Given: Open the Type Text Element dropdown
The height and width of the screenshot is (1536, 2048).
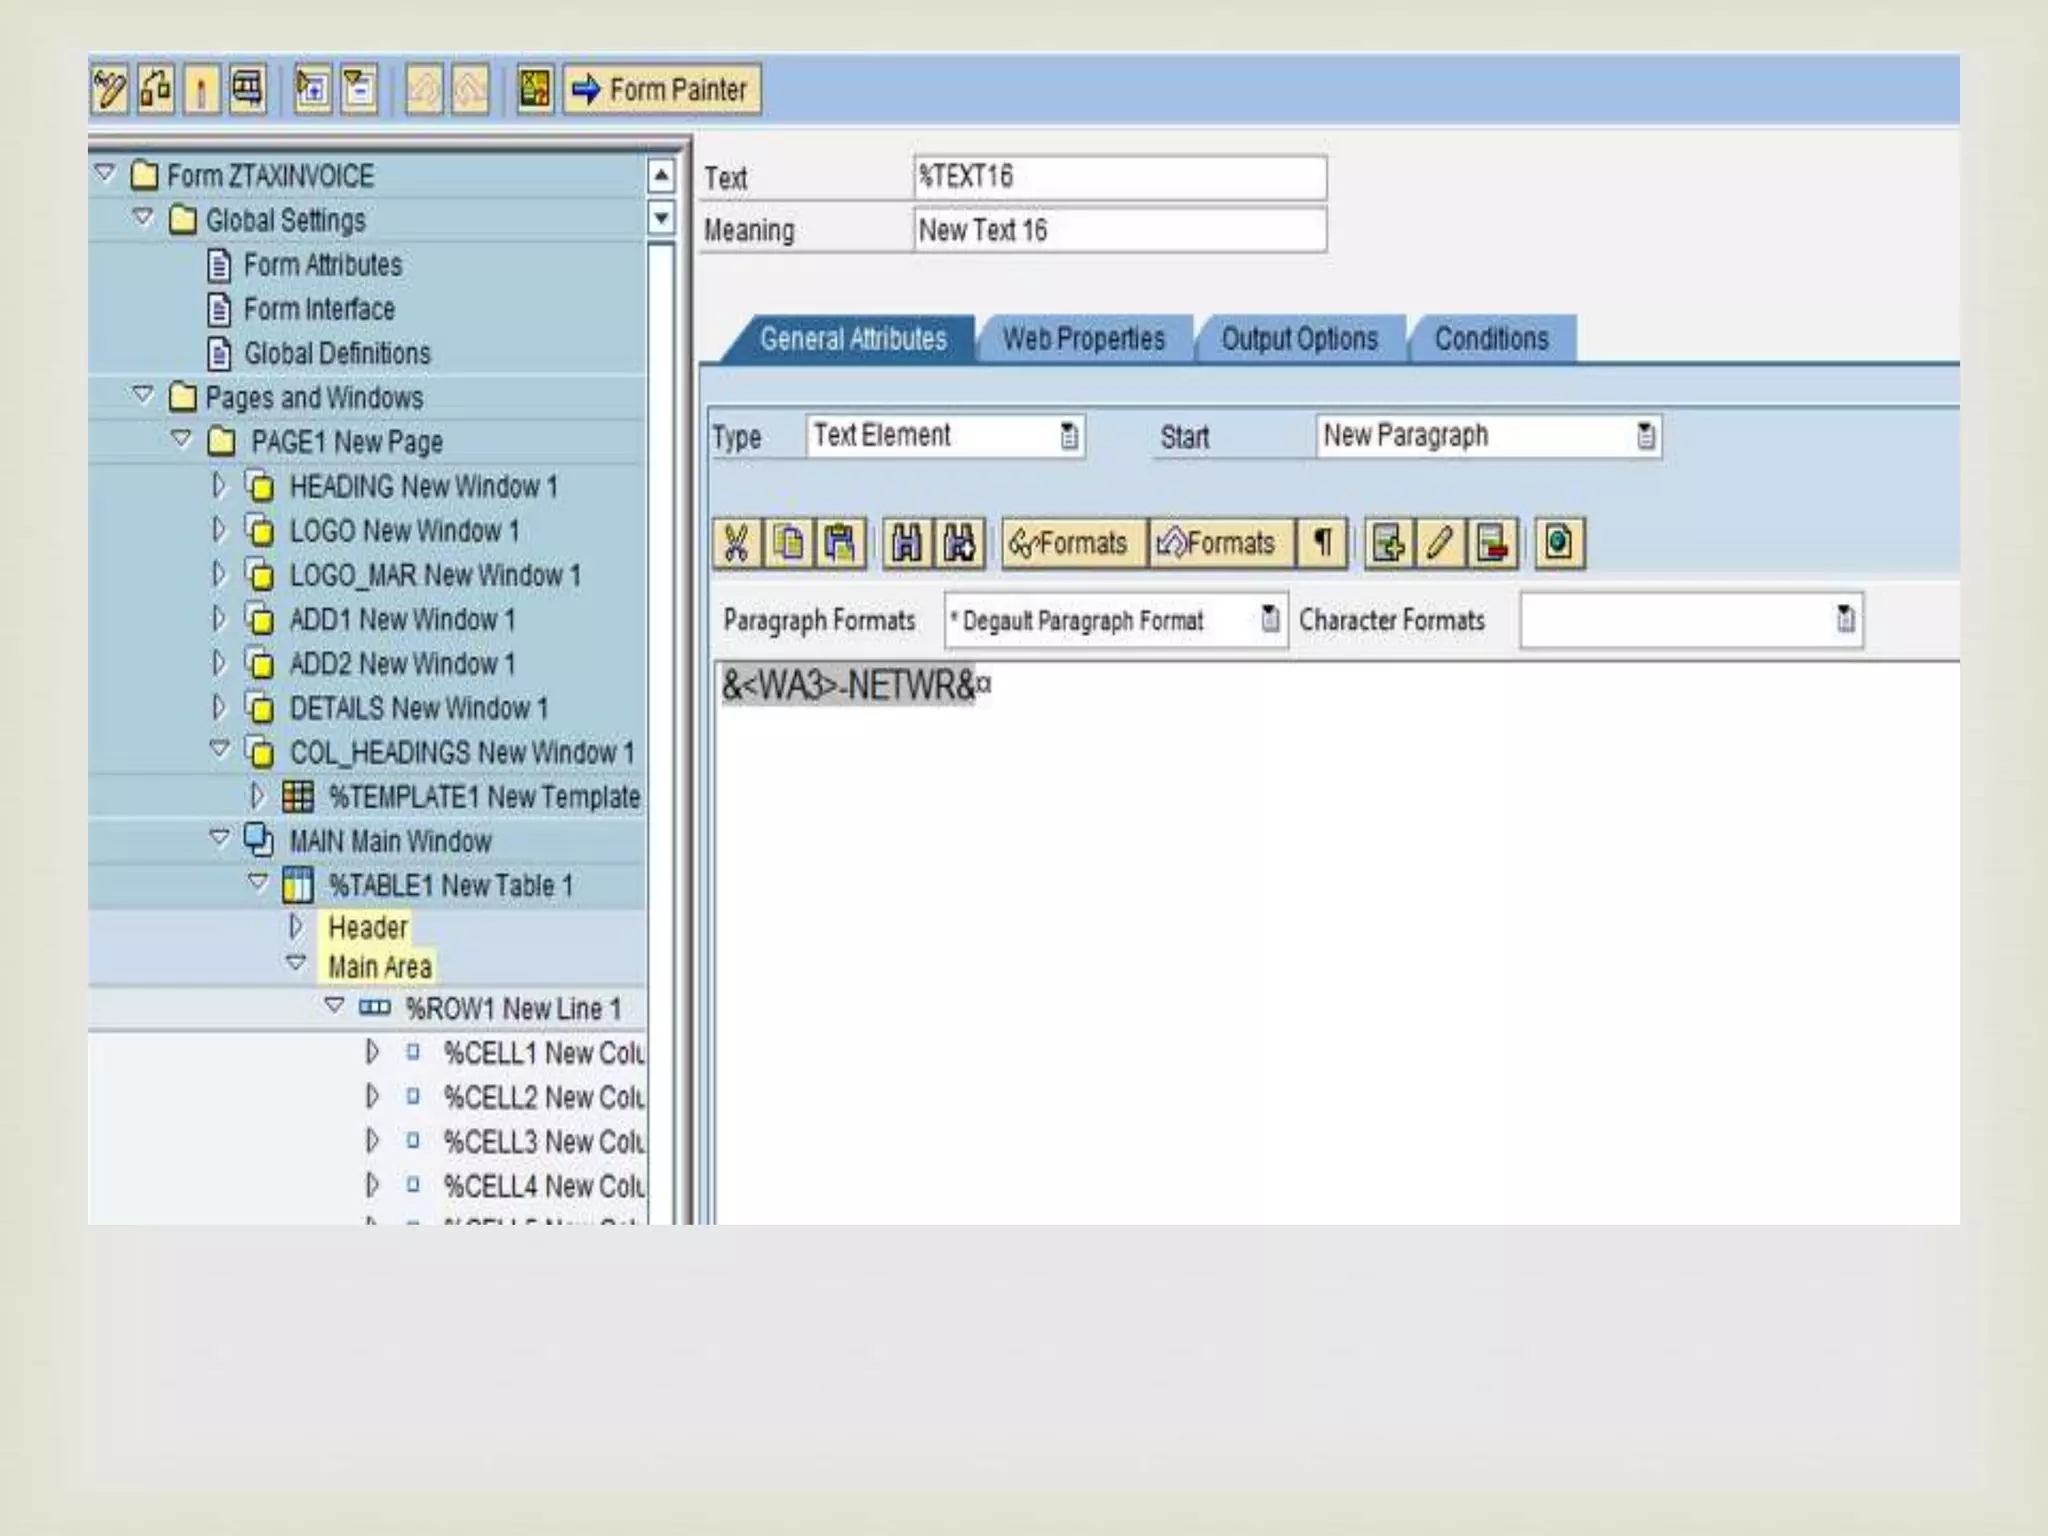Looking at the screenshot, I should tap(1069, 436).
